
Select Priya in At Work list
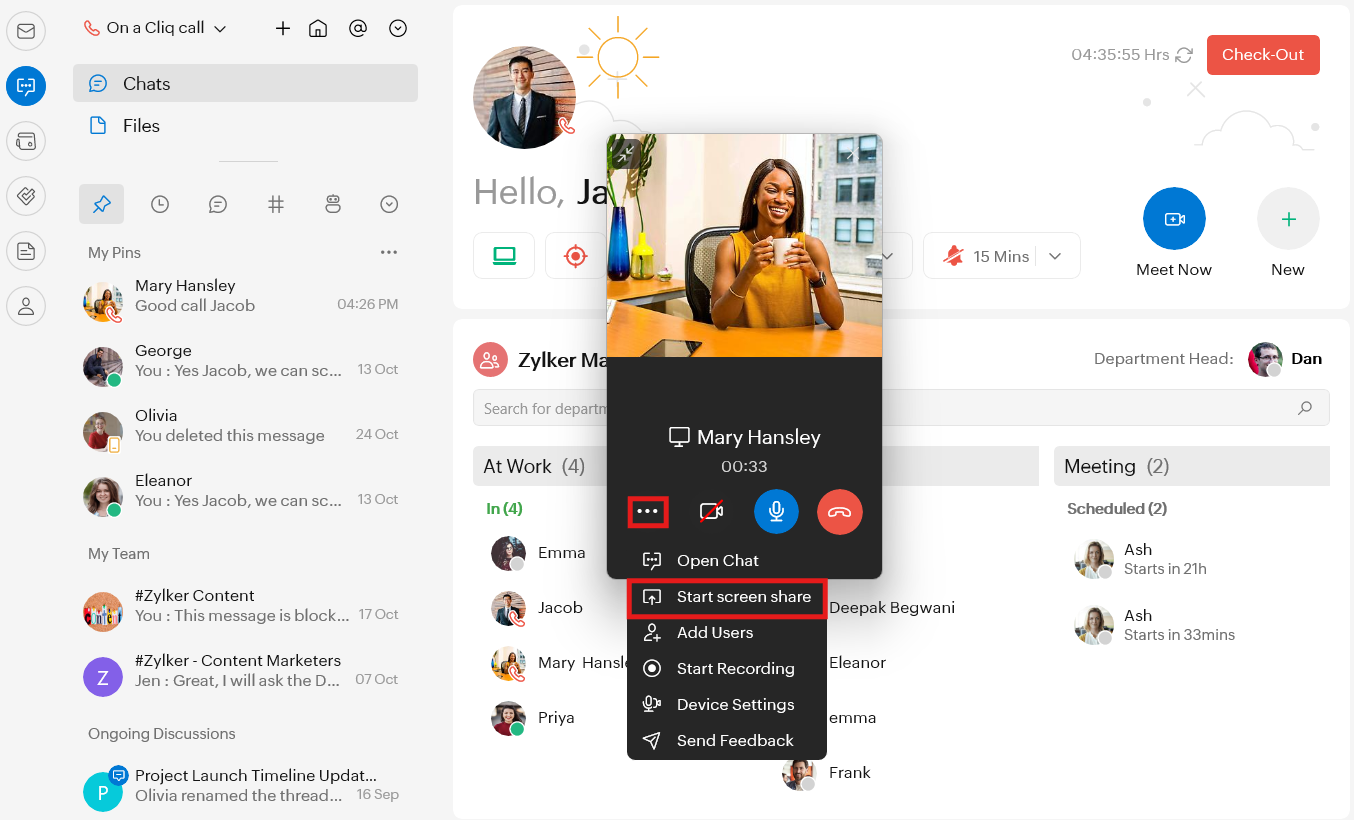tap(533, 717)
